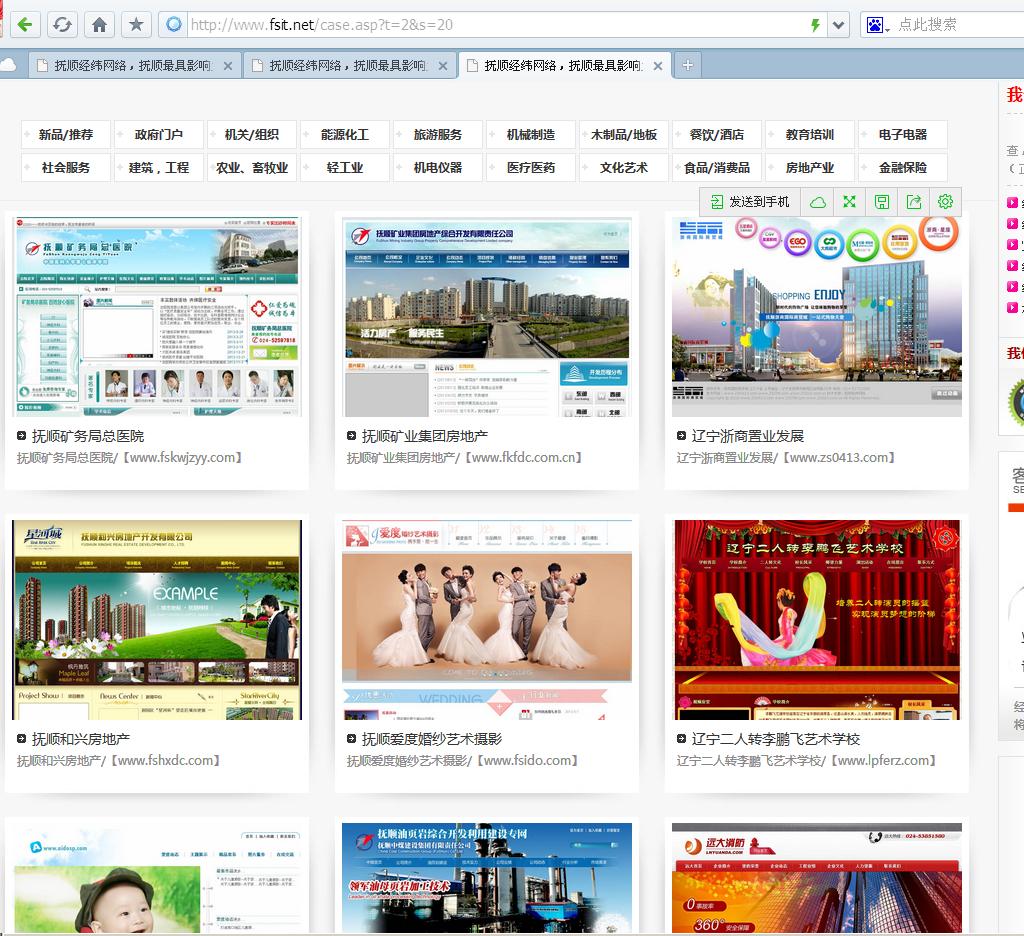Click the green share export icon
The height and width of the screenshot is (936, 1024).
click(x=914, y=202)
